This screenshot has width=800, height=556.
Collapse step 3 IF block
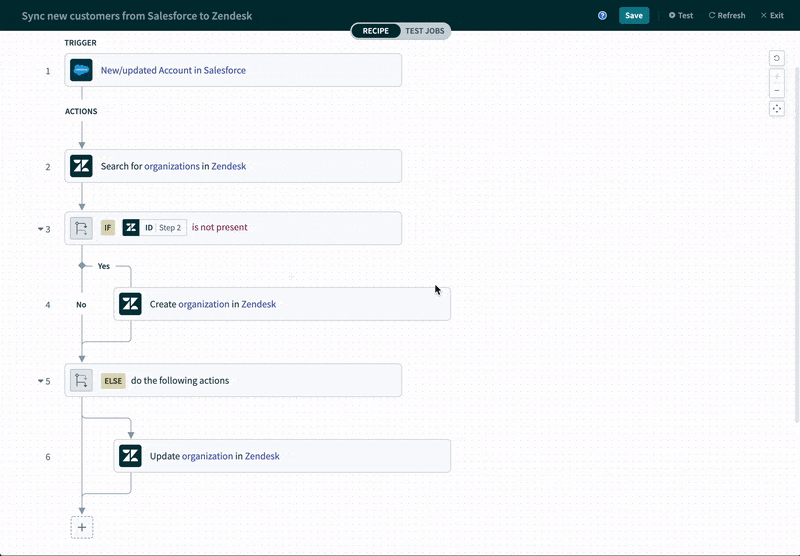(x=40, y=229)
